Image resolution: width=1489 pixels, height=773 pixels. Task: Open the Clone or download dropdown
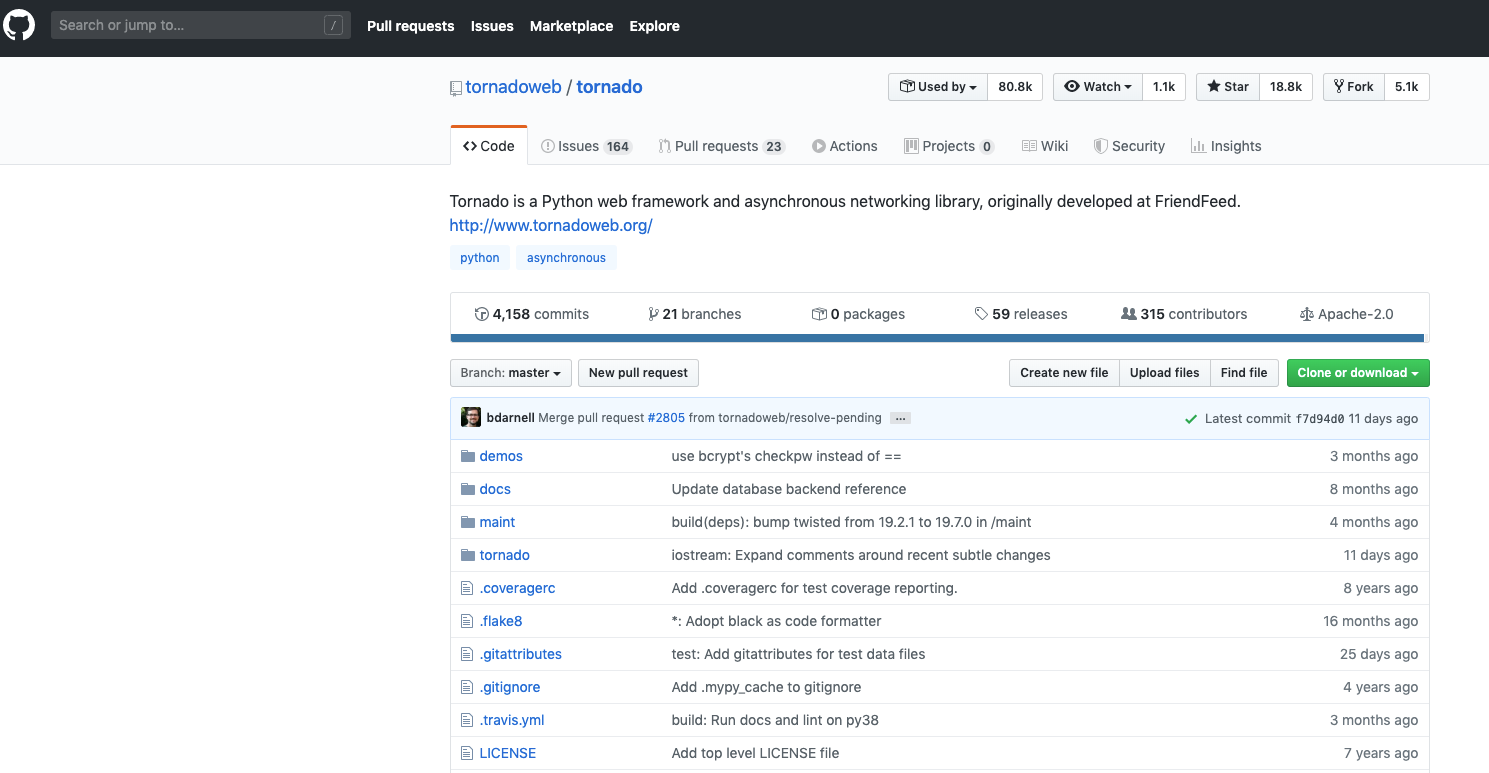click(x=1358, y=373)
